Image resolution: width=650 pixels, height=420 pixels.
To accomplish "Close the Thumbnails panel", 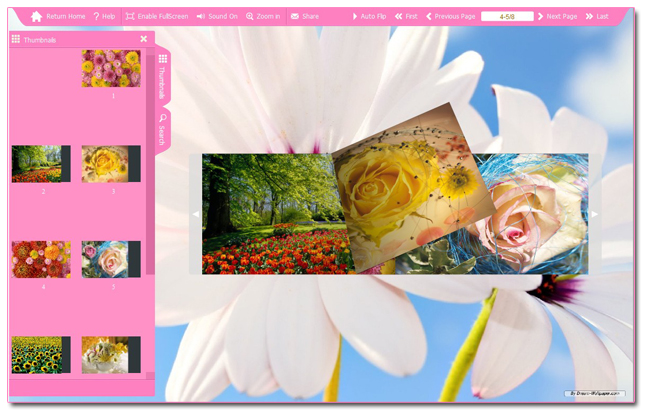I will tap(144, 39).
